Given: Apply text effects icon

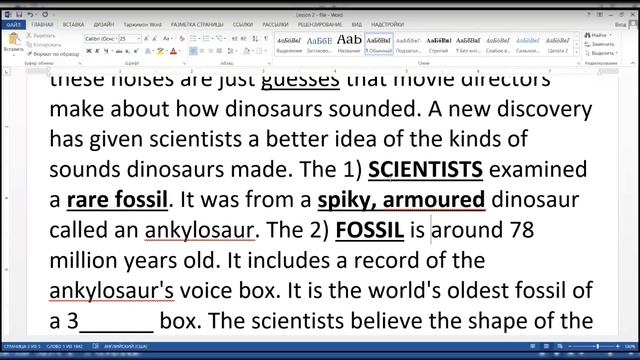Looking at the screenshot, I should [148, 51].
